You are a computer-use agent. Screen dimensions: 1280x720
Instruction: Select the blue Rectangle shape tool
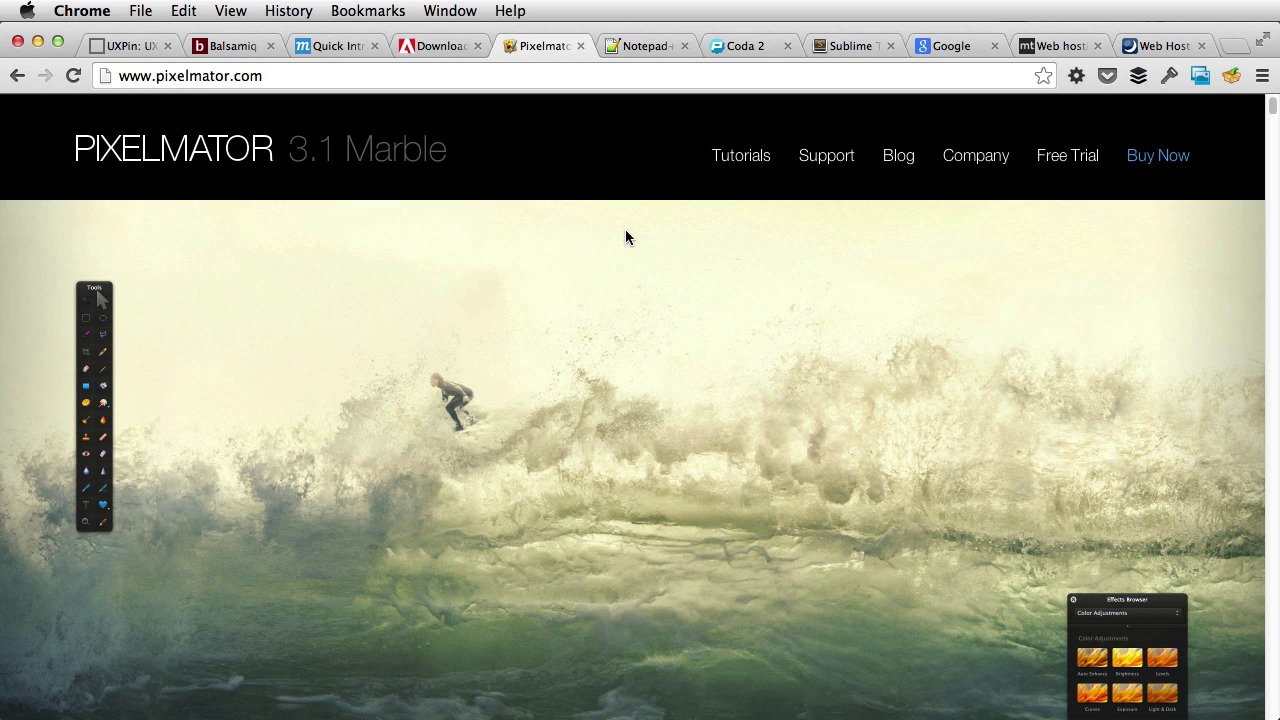coord(86,385)
